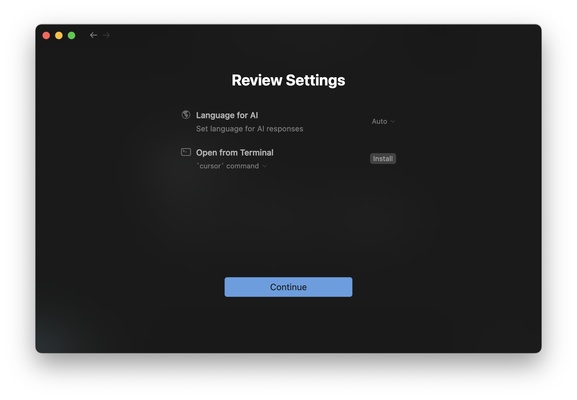Screen dimensions: 577x400
Task: Click the Continue button
Action: [288, 287]
